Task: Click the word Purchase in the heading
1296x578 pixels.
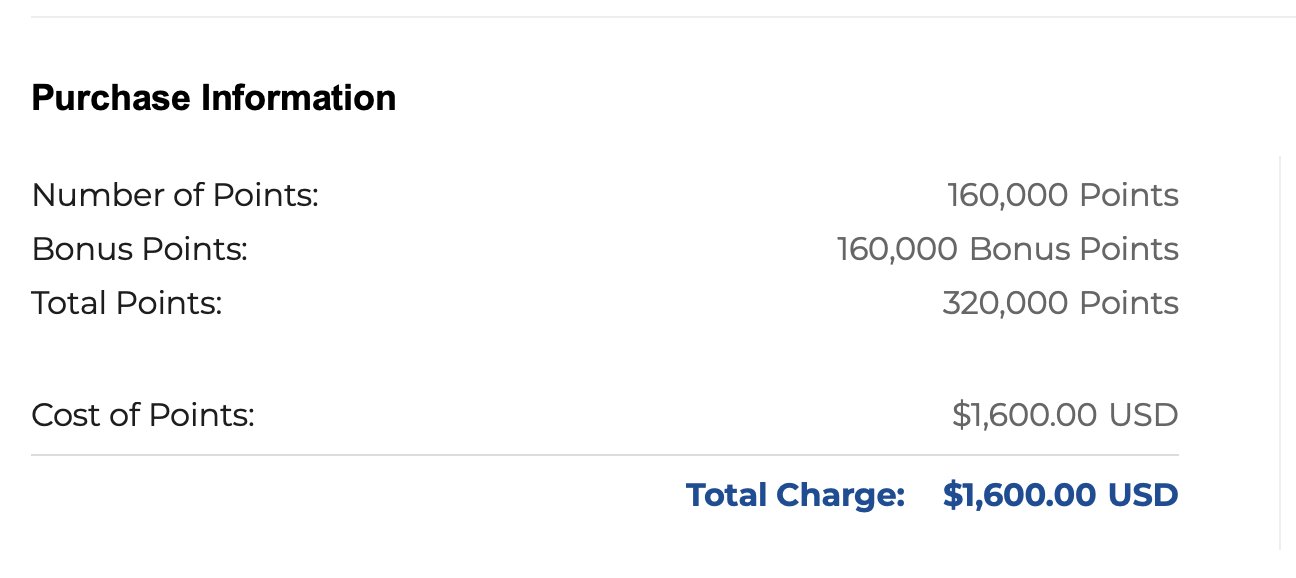Action: coord(112,98)
